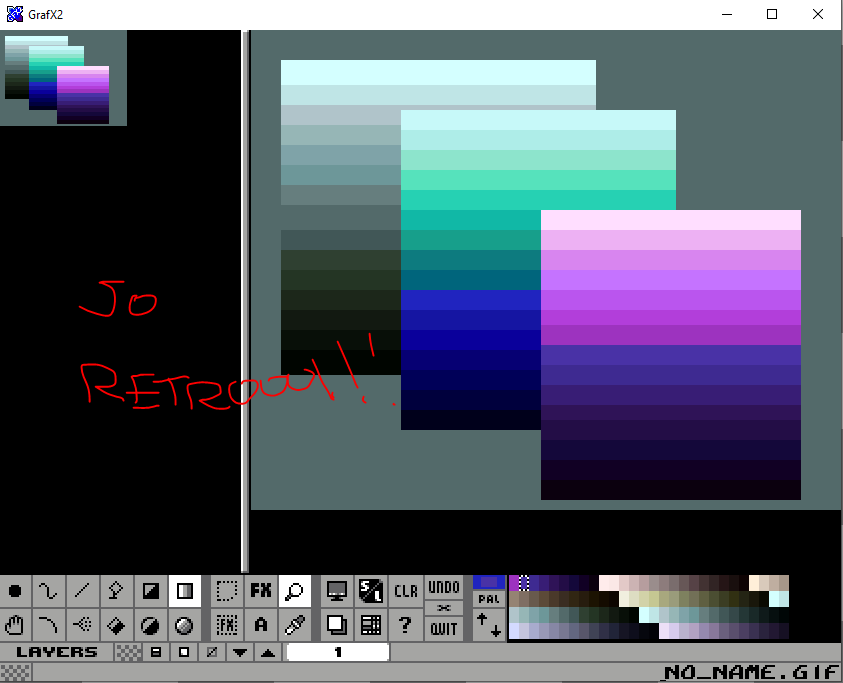Click the layer move up arrow
Image resolution: width=843 pixels, height=683 pixels.
coord(268,652)
